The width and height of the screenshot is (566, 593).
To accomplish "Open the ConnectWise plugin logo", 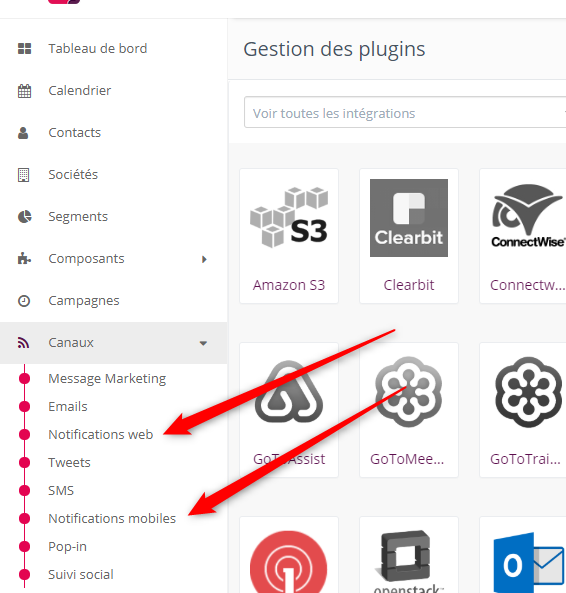I will click(528, 216).
